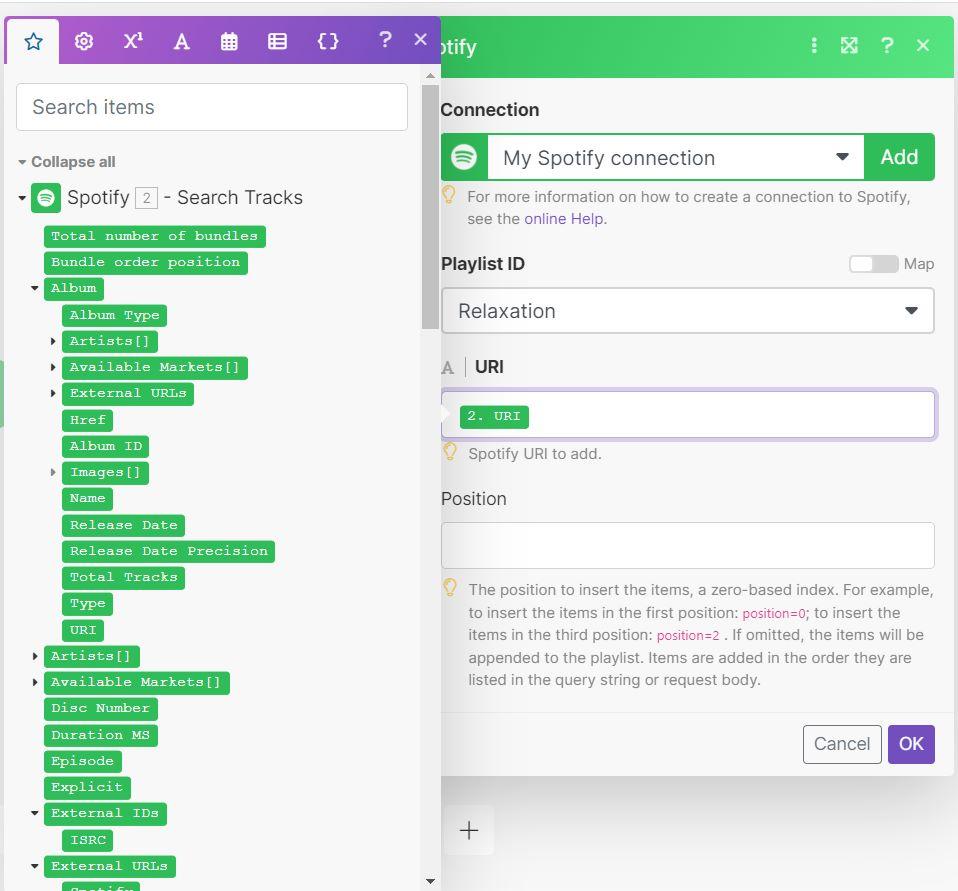958x891 pixels.
Task: Open text and binary functions tab
Action: coord(181,41)
